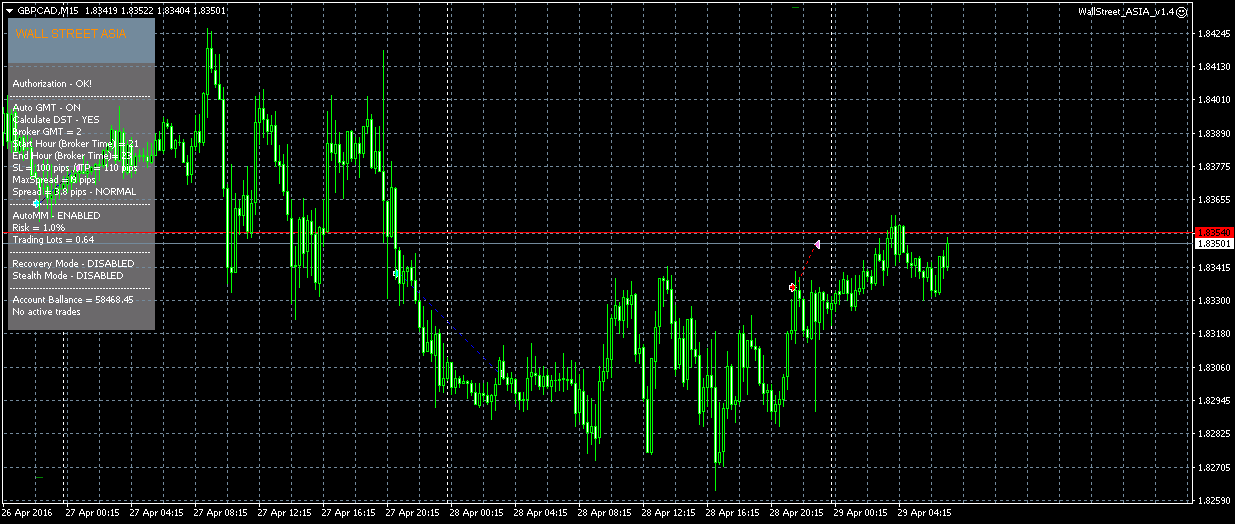Click the '26 Apr 2016' date label
This screenshot has width=1235, height=524.
[27, 512]
